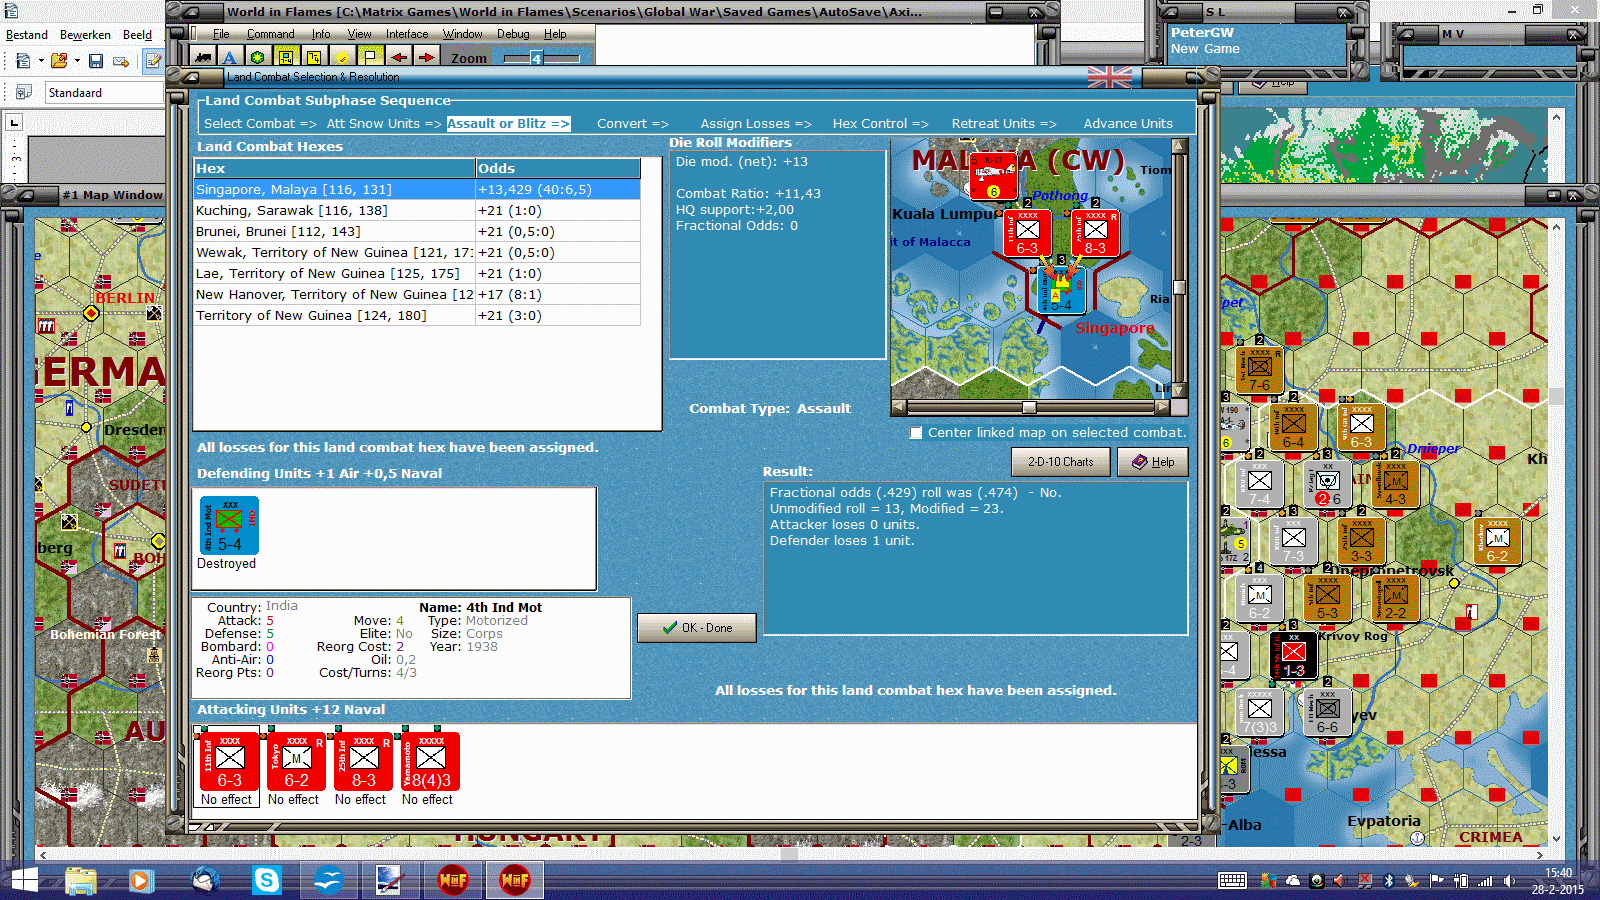Click the Hex Control phase step
The width and height of the screenshot is (1600, 900).
[881, 124]
